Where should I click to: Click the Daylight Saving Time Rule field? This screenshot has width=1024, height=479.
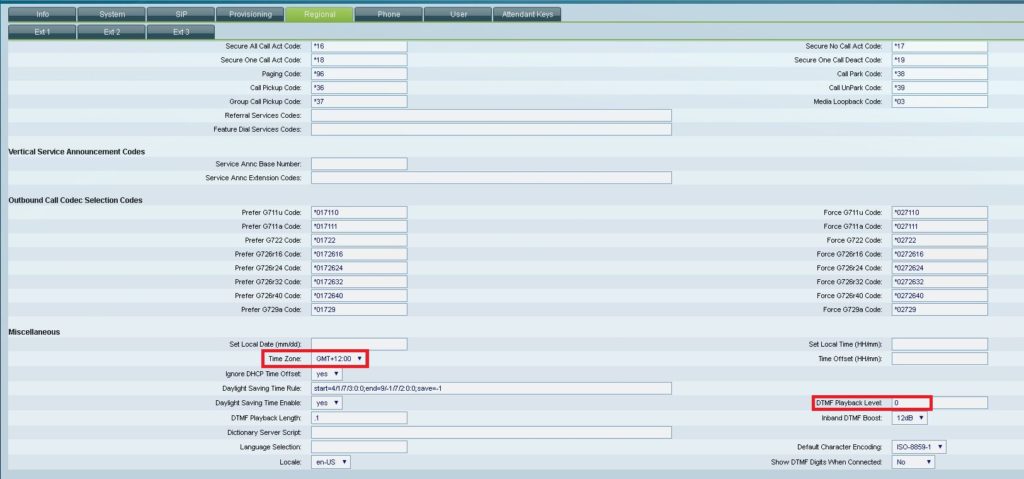[491, 388]
